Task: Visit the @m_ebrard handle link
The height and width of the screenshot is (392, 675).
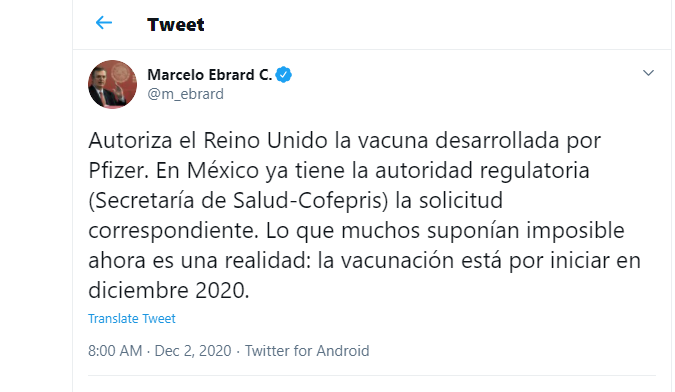Action: pos(186,94)
